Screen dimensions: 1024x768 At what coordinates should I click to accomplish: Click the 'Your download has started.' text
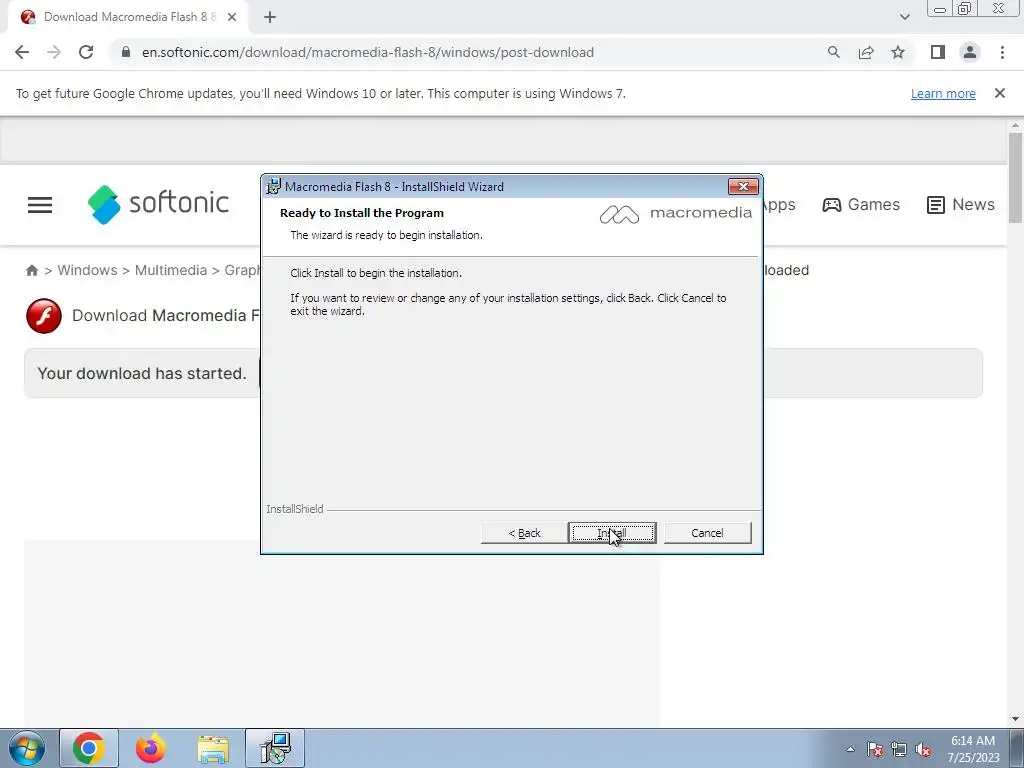142,374
